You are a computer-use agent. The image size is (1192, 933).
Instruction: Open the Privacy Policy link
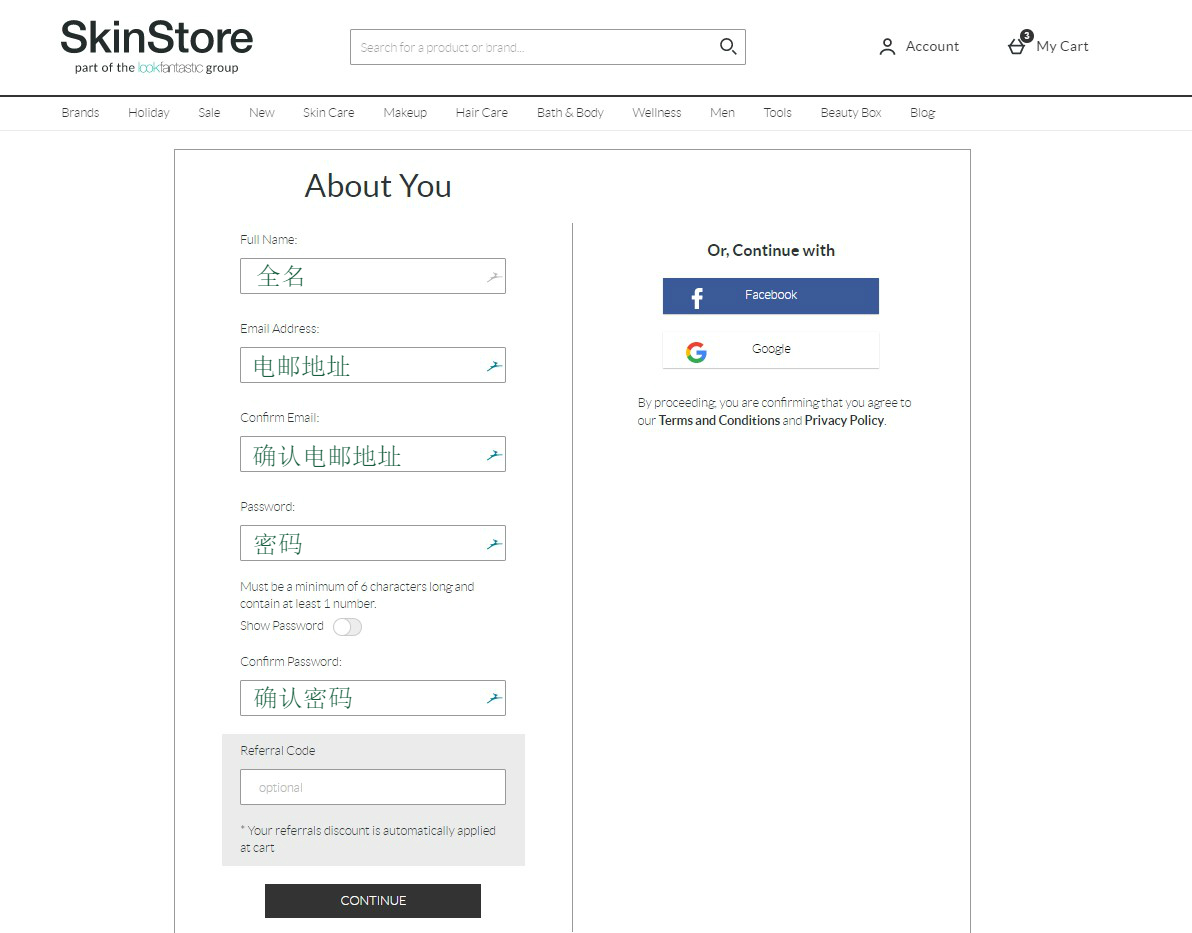coord(844,421)
